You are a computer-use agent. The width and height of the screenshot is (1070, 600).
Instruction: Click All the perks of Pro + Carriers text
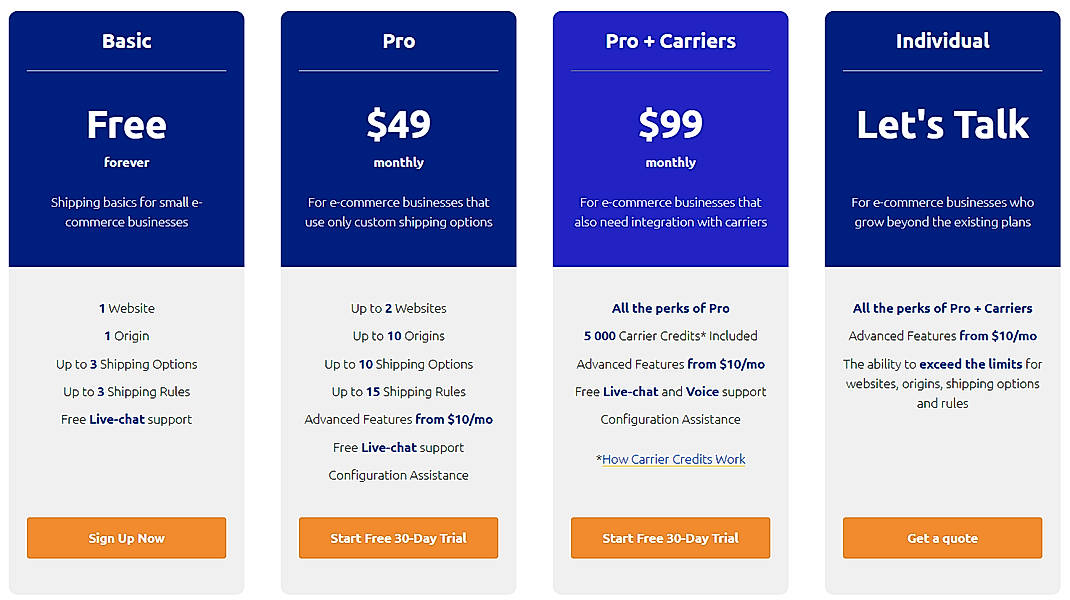coord(942,308)
